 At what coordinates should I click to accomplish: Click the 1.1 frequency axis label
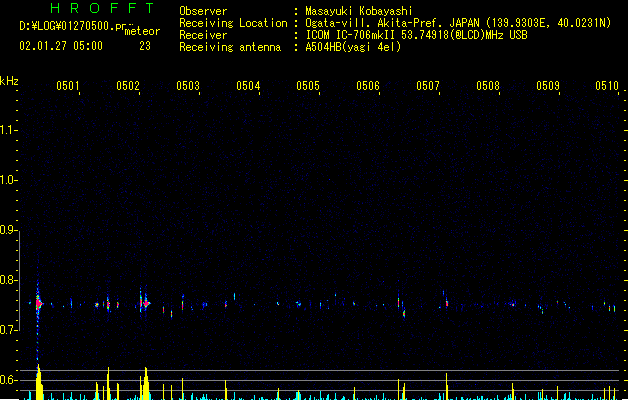(7, 130)
